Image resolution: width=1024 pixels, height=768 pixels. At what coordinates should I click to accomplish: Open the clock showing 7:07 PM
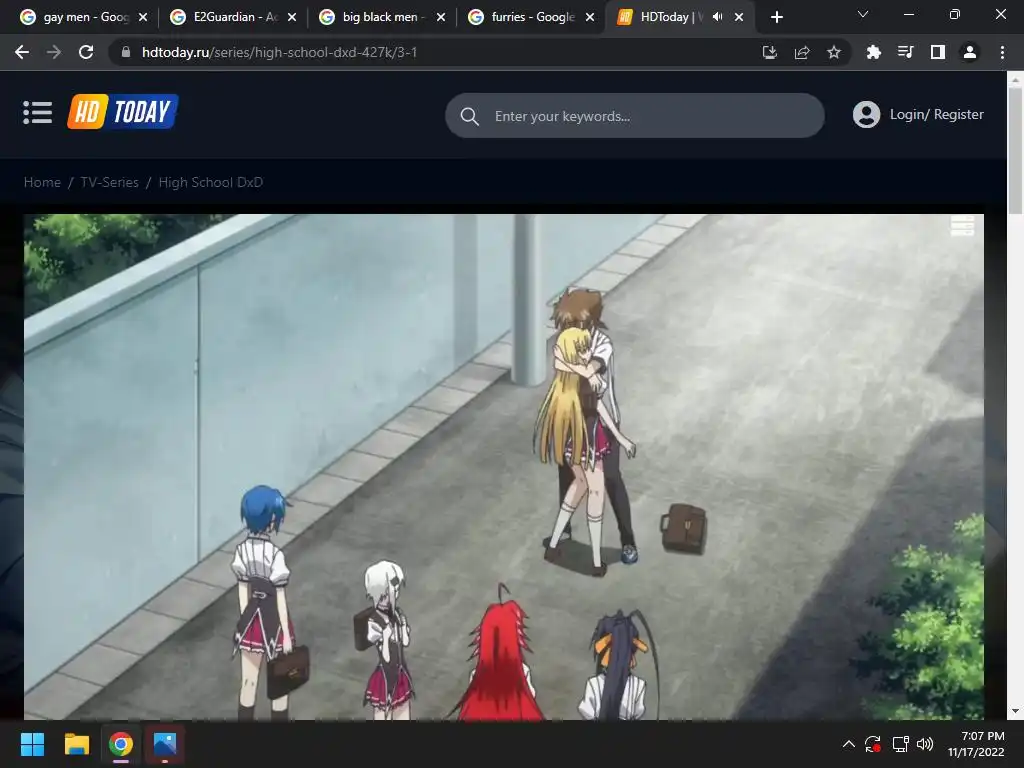pos(976,744)
